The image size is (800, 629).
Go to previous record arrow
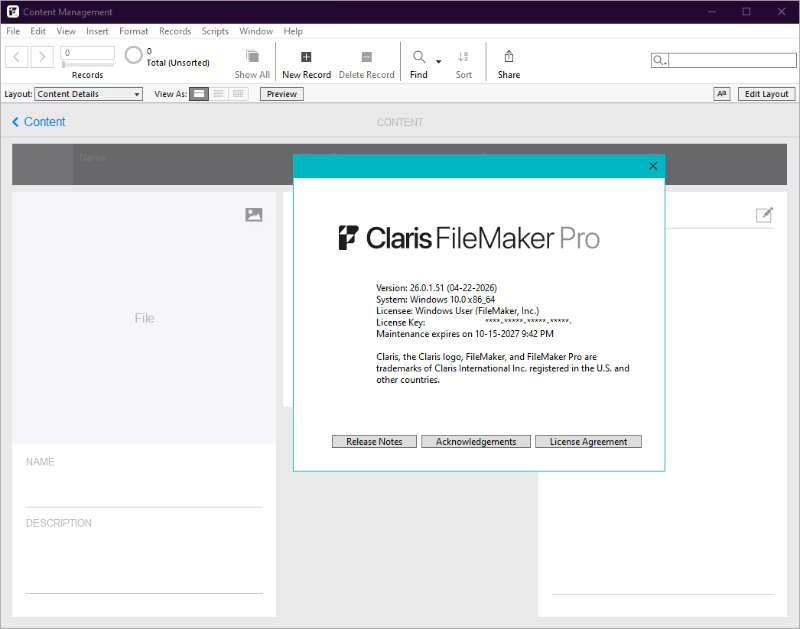coord(16,57)
